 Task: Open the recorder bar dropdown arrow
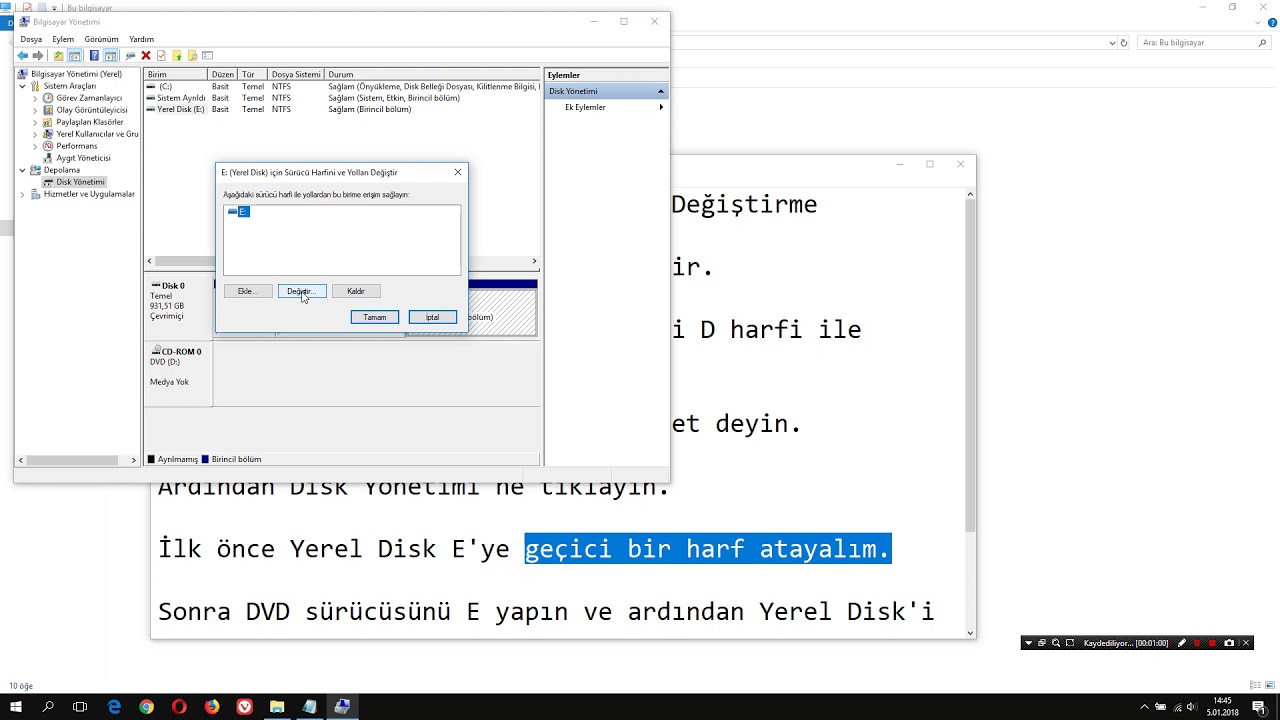pyautogui.click(x=1028, y=643)
